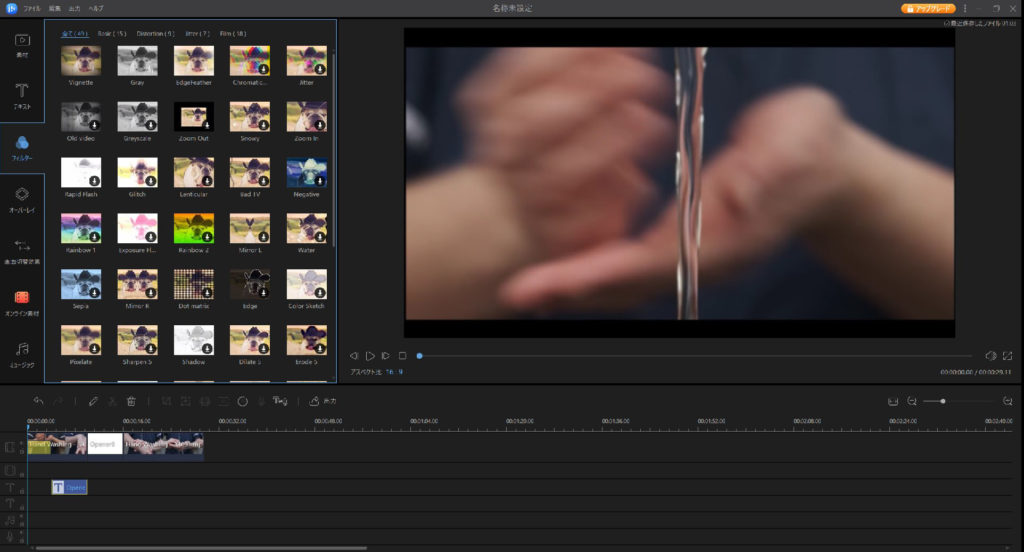The width and height of the screenshot is (1024, 552).
Task: Open the media (素材) panel in sidebar
Action: [x=22, y=45]
